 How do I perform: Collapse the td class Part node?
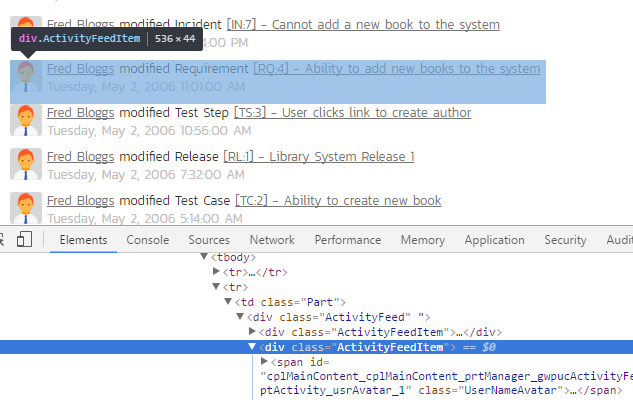point(228,302)
